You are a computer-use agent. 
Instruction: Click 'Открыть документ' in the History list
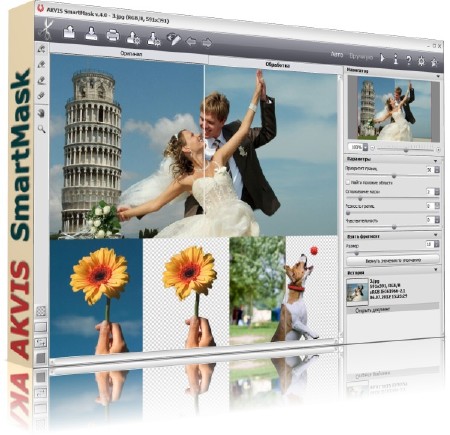coord(373,310)
